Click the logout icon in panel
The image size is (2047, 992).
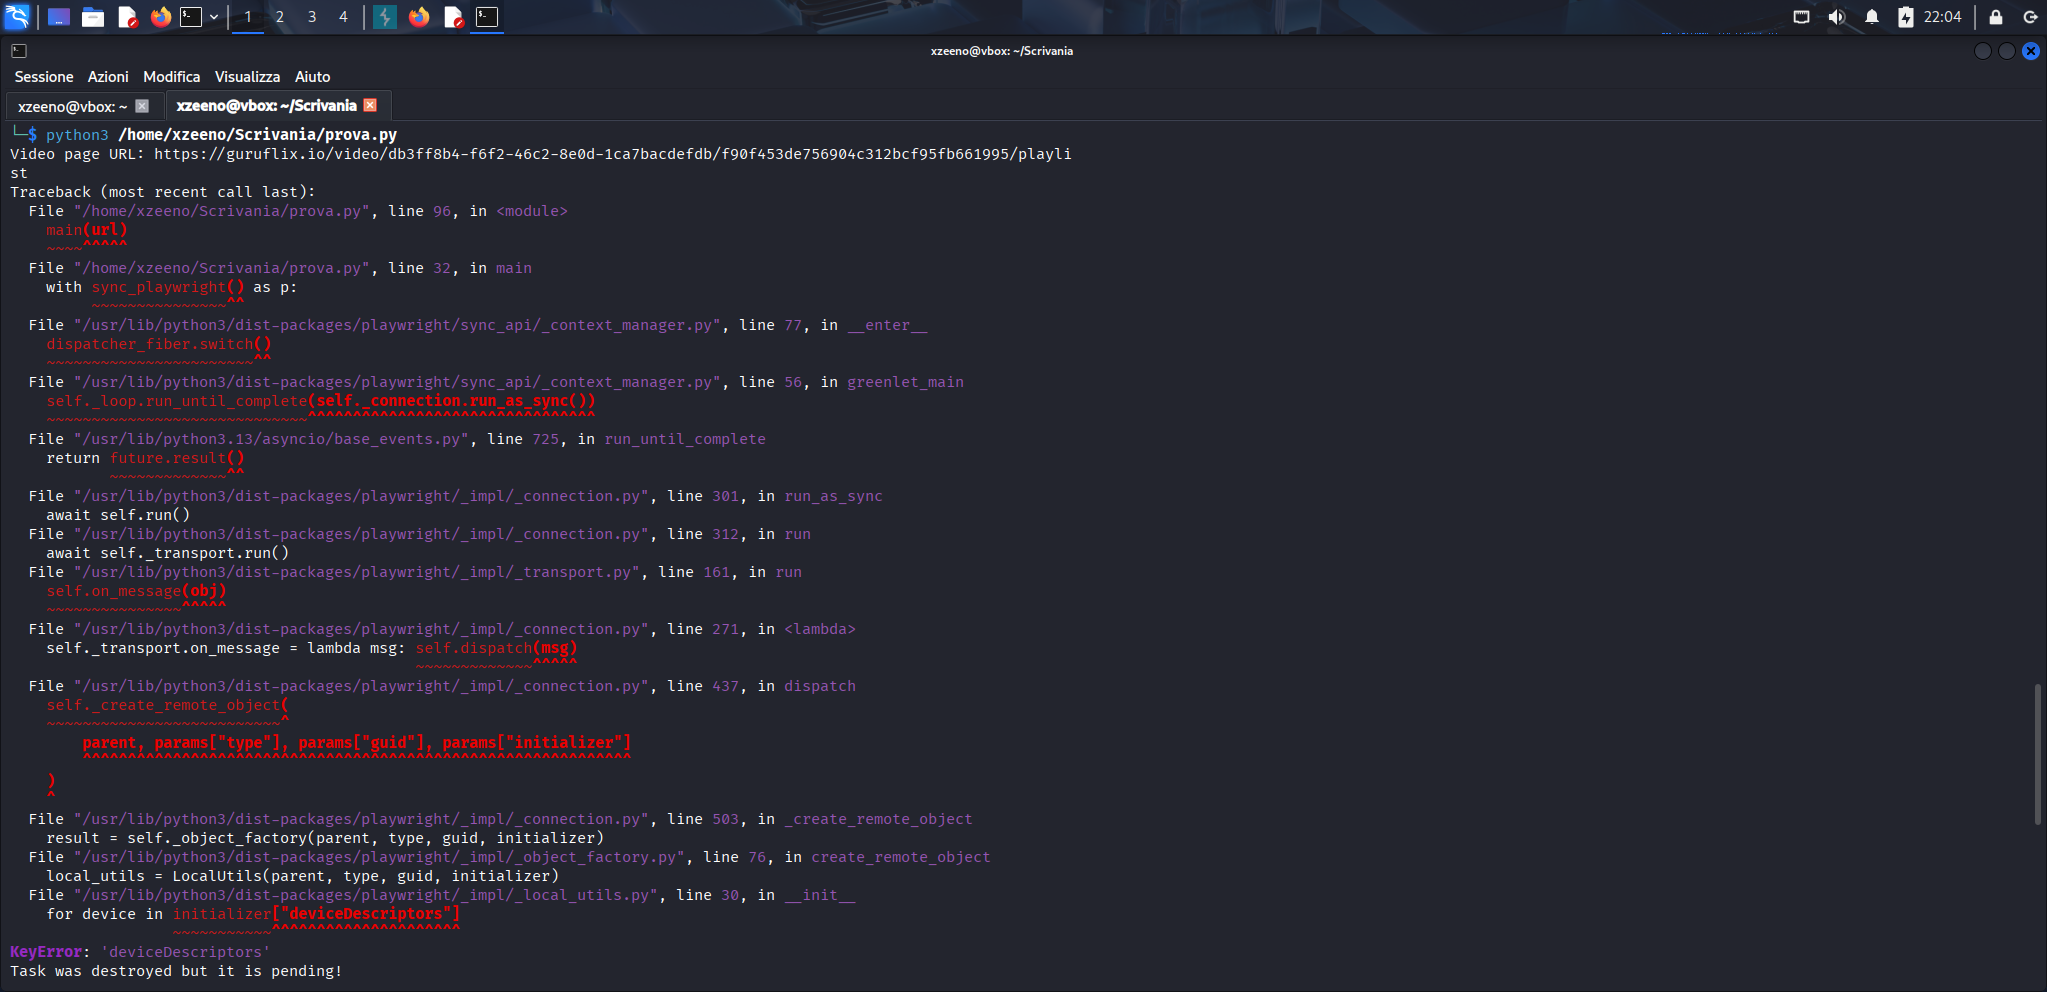(x=2030, y=17)
